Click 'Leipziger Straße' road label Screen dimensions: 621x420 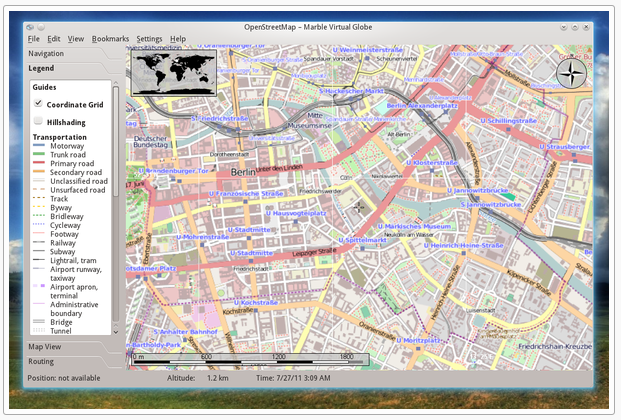314,252
